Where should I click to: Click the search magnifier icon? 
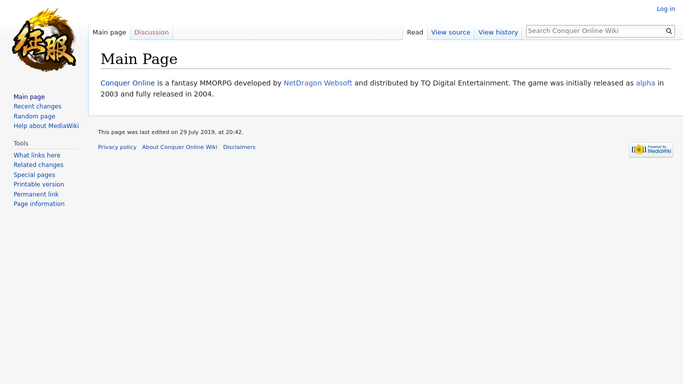coord(669,31)
